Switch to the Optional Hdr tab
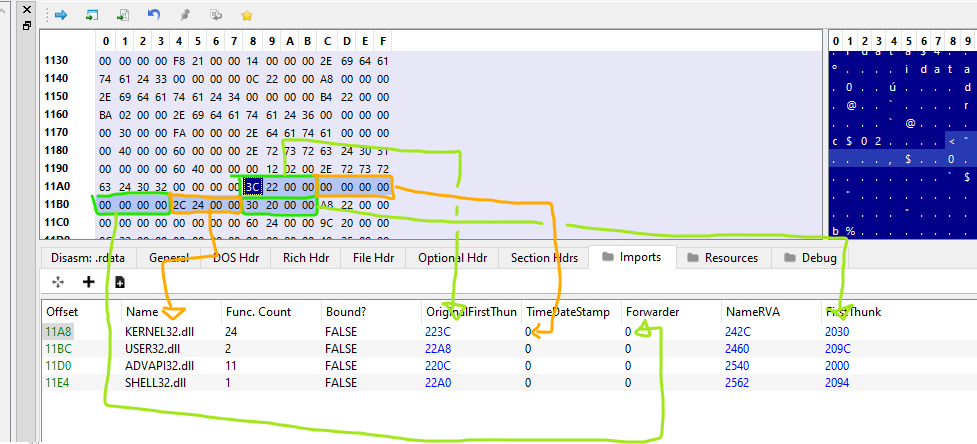The width and height of the screenshot is (977, 444). point(452,258)
